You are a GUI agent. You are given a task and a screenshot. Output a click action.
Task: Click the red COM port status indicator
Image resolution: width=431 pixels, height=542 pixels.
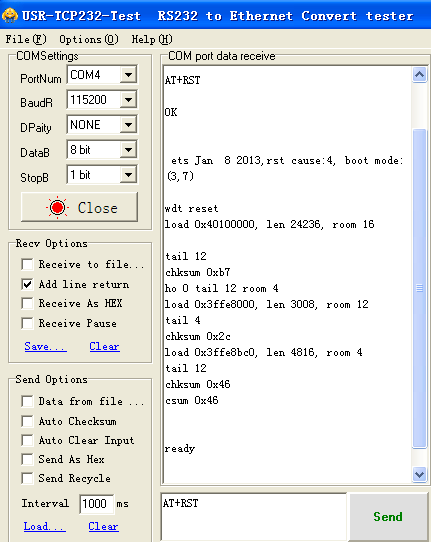pos(57,207)
